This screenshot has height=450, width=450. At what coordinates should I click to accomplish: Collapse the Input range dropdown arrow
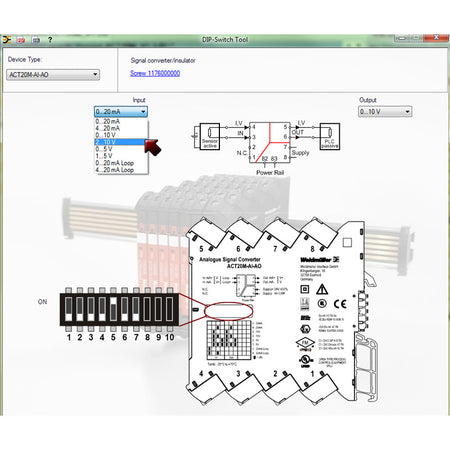[x=143, y=112]
